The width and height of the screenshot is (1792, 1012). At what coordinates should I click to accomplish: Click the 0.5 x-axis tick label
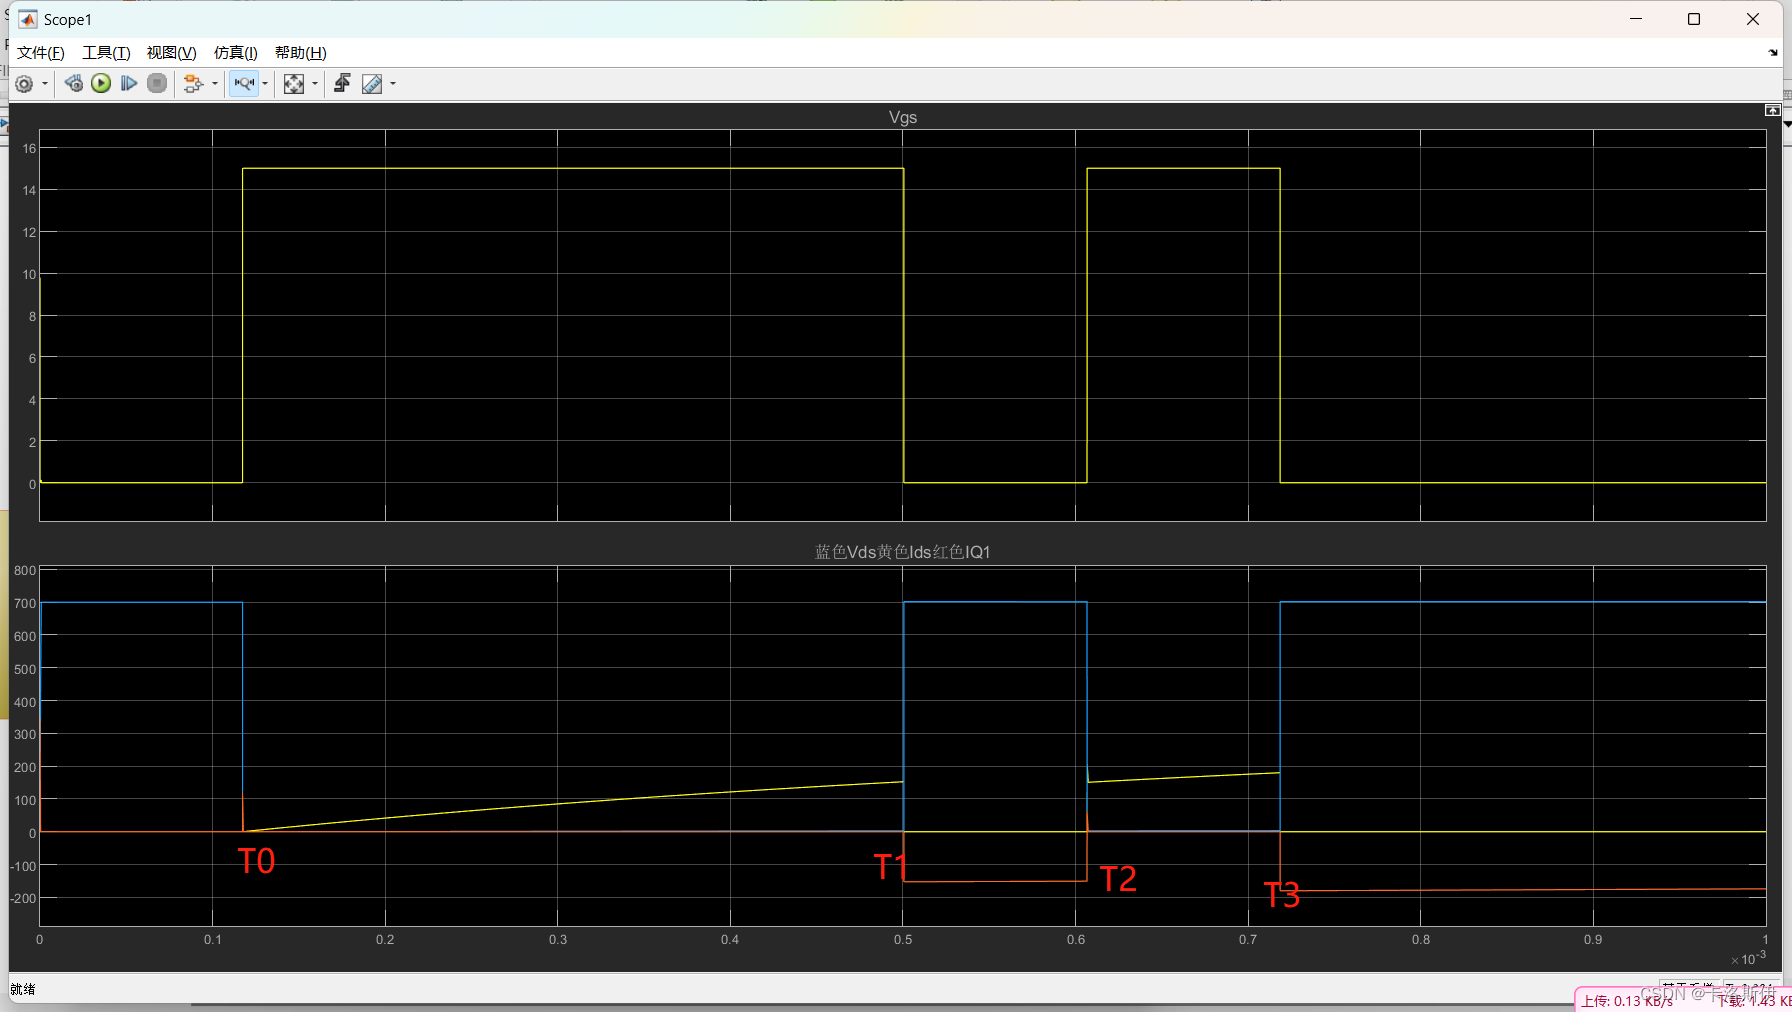(x=903, y=940)
